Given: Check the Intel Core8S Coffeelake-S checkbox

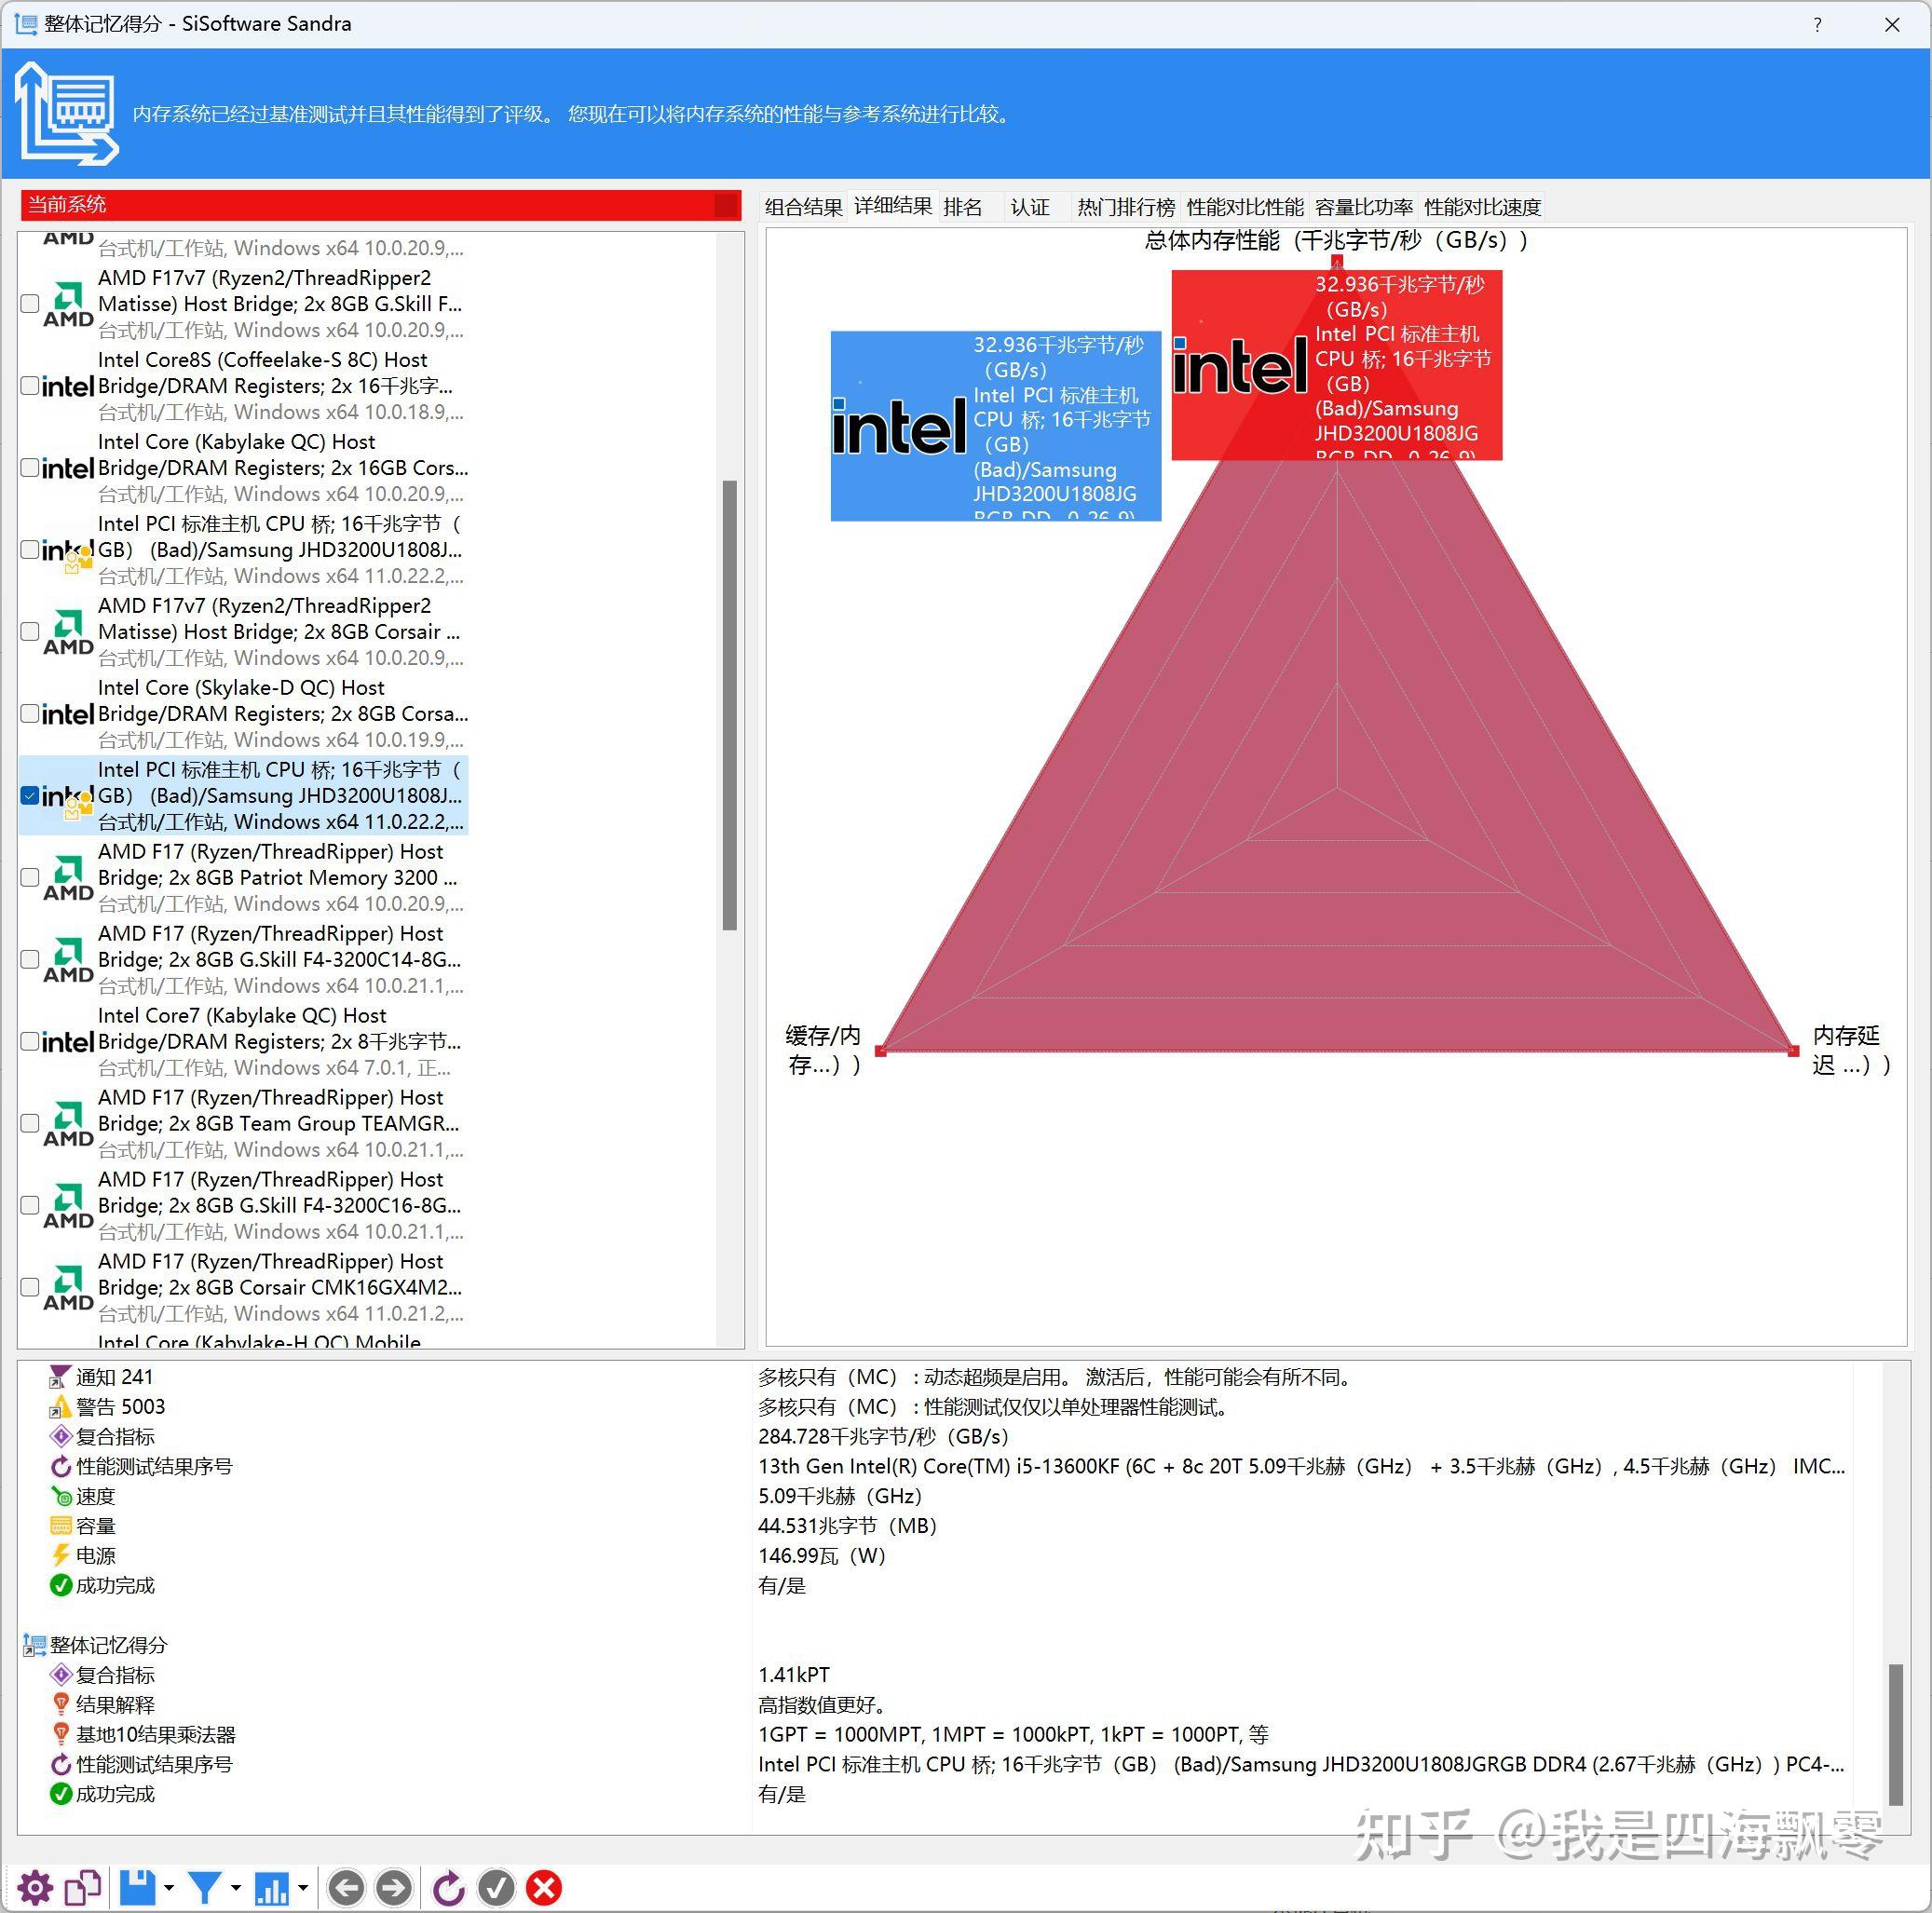Looking at the screenshot, I should (x=30, y=386).
